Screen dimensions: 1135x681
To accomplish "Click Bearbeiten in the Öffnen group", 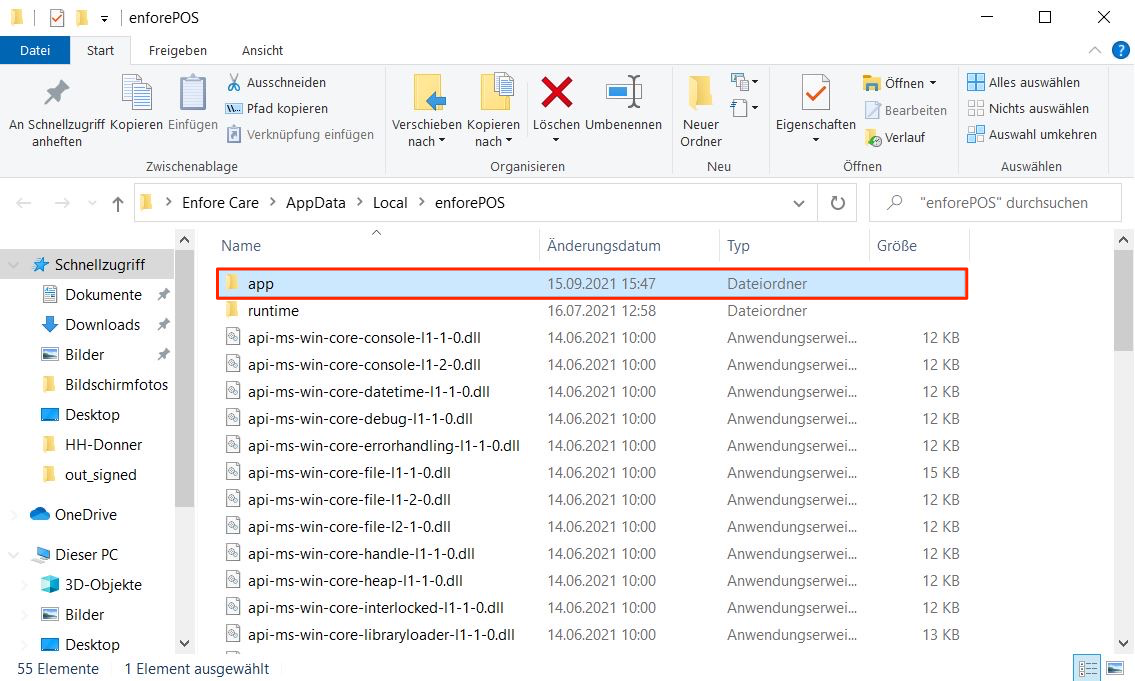I will pyautogui.click(x=906, y=110).
